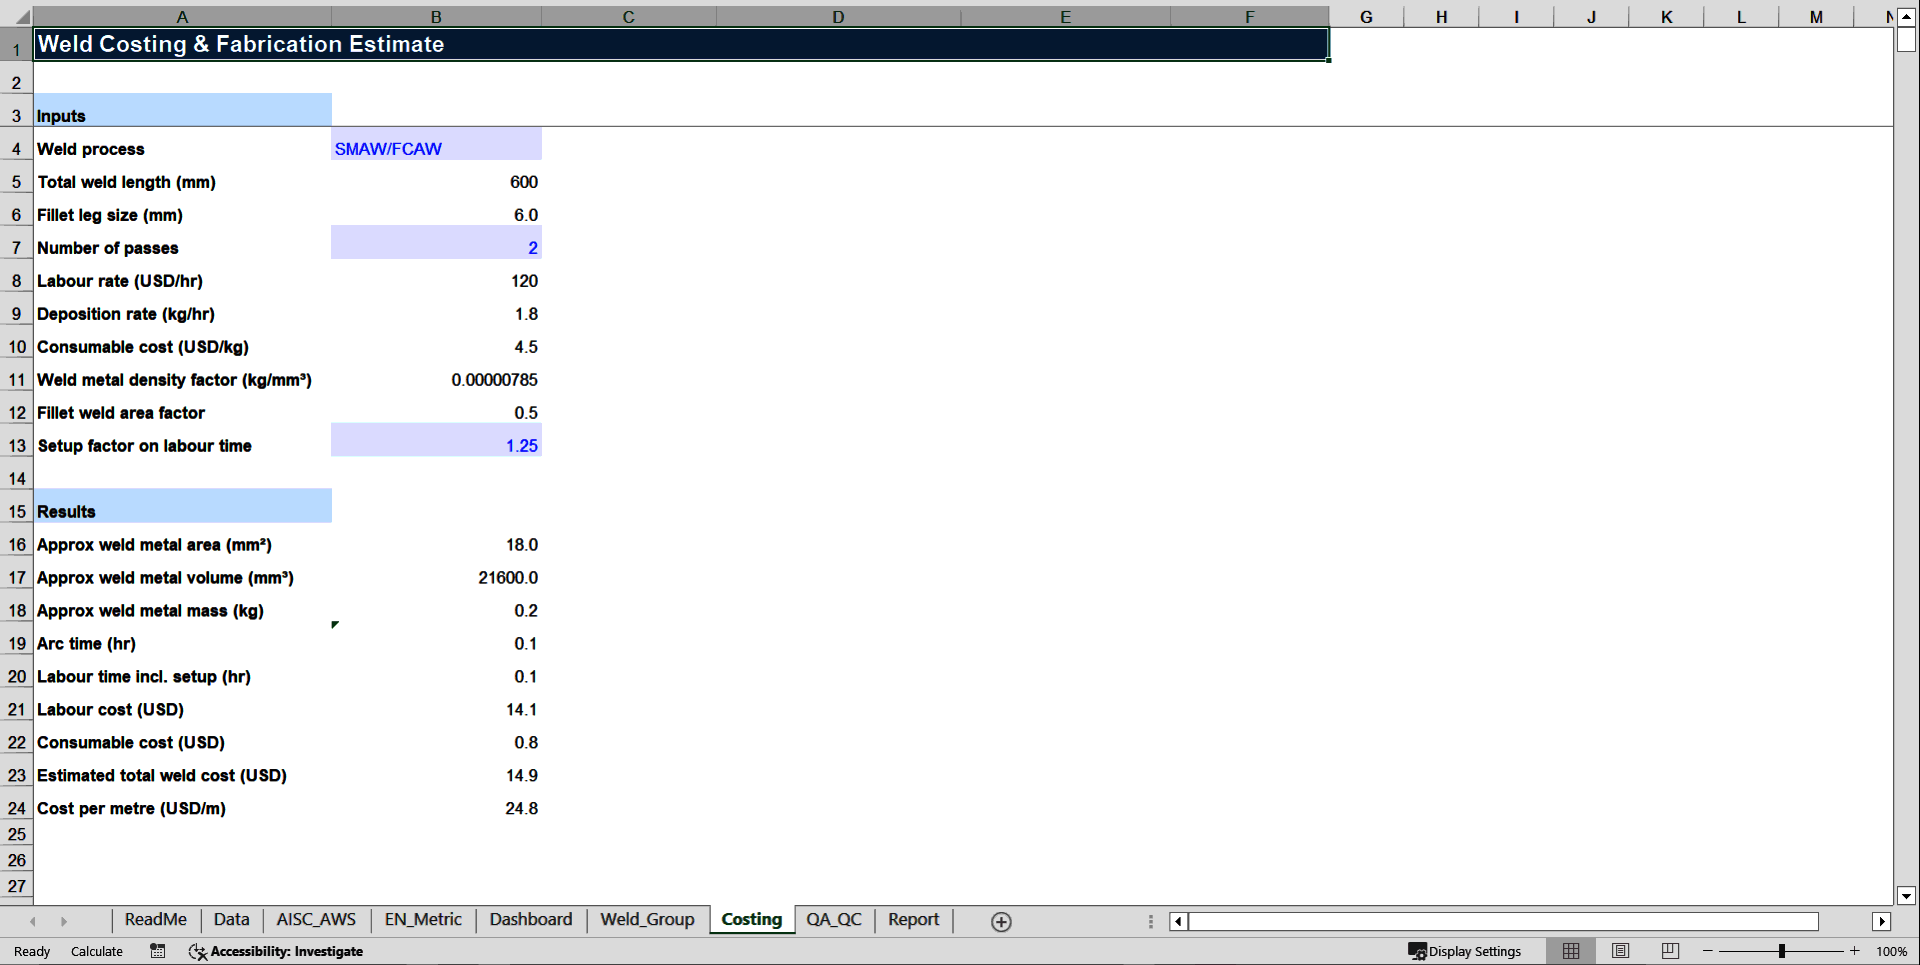This screenshot has width=1920, height=965.
Task: Zoom in with the plus icon
Action: (1855, 951)
